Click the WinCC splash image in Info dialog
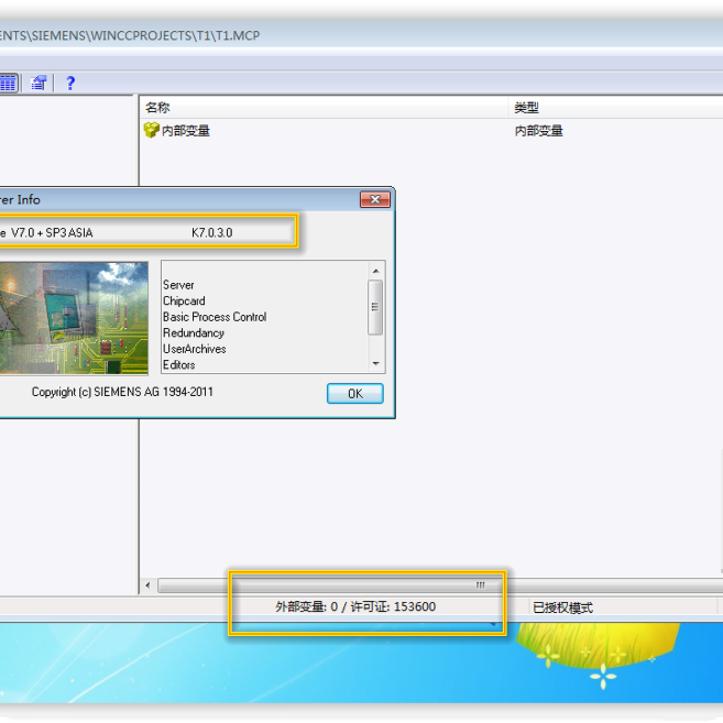723x723 pixels. tap(74, 318)
